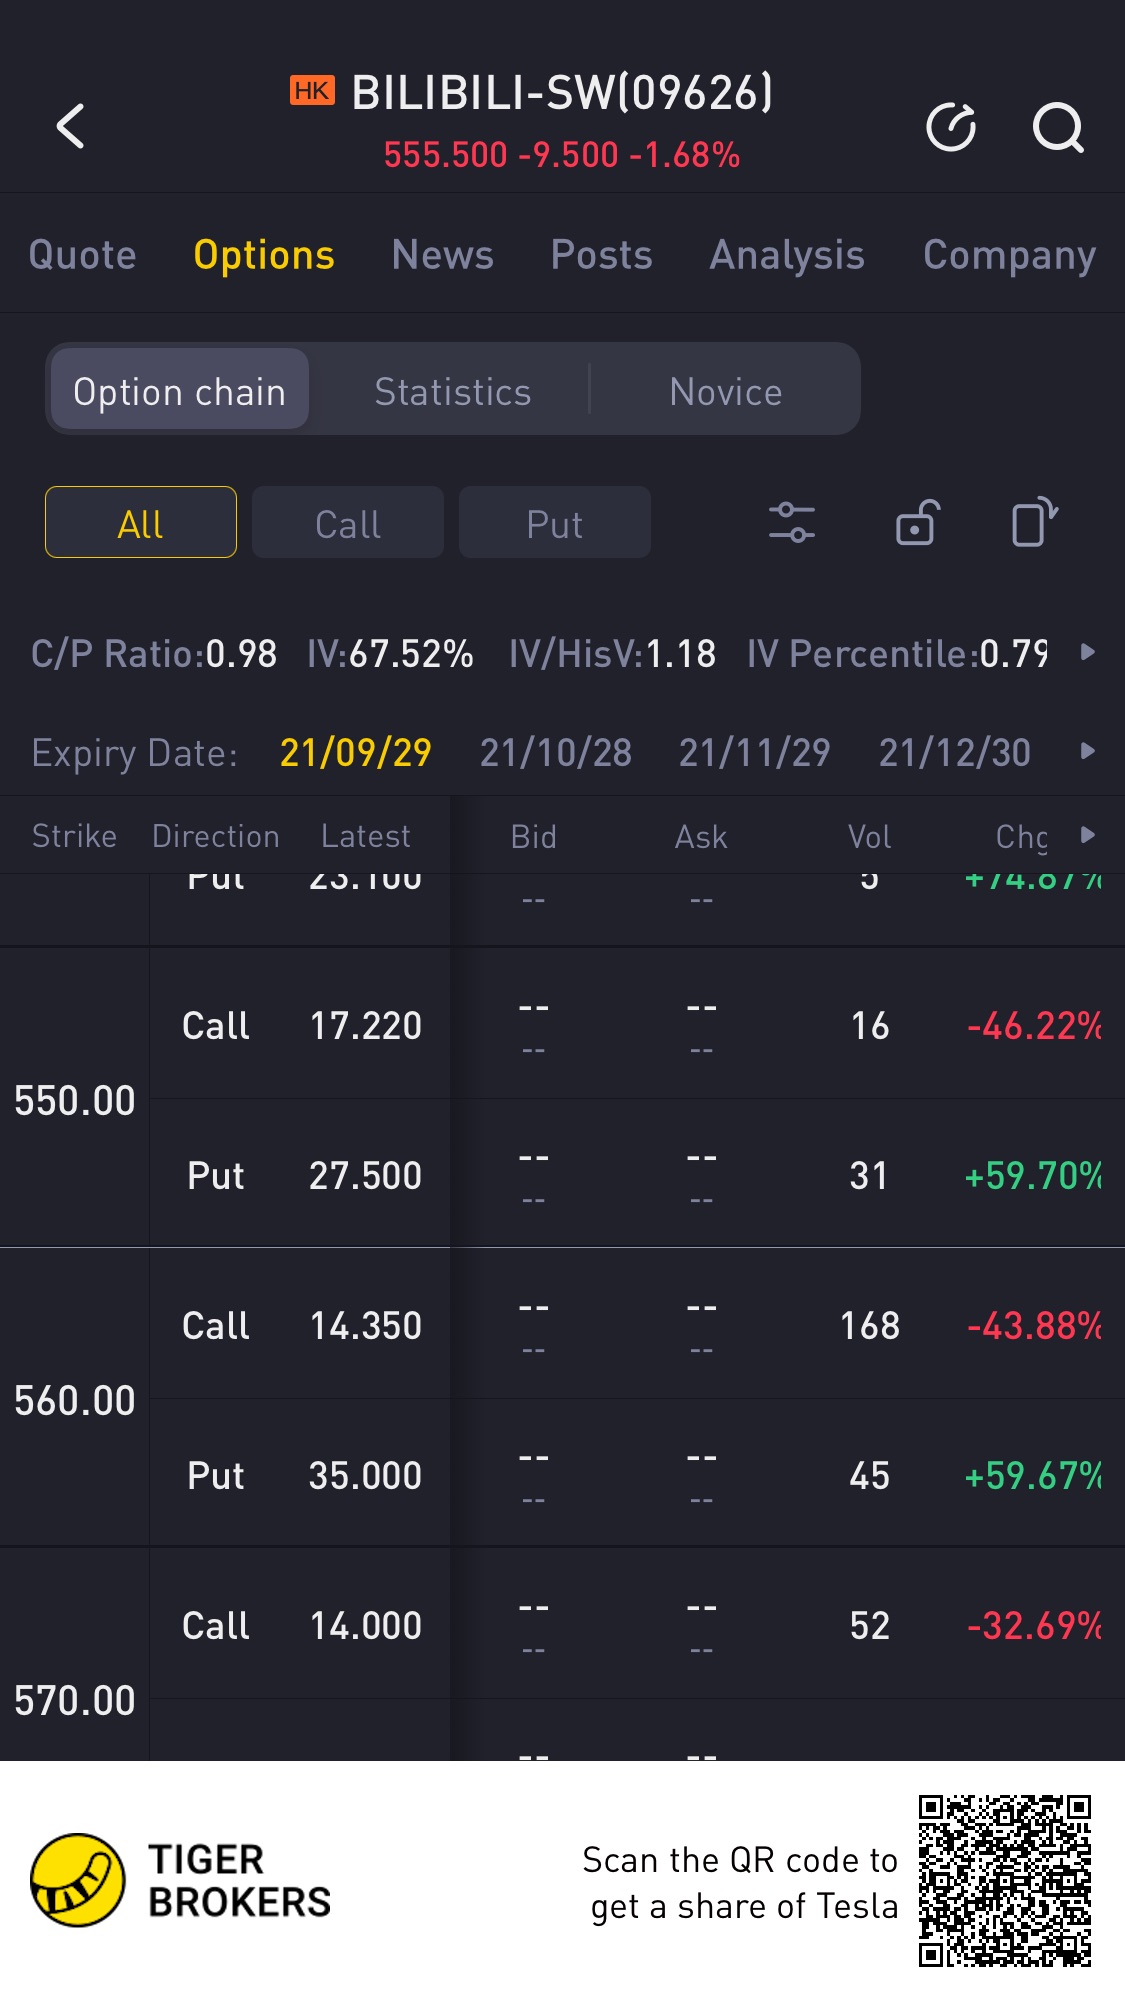Expand more table columns arrow

(1088, 836)
